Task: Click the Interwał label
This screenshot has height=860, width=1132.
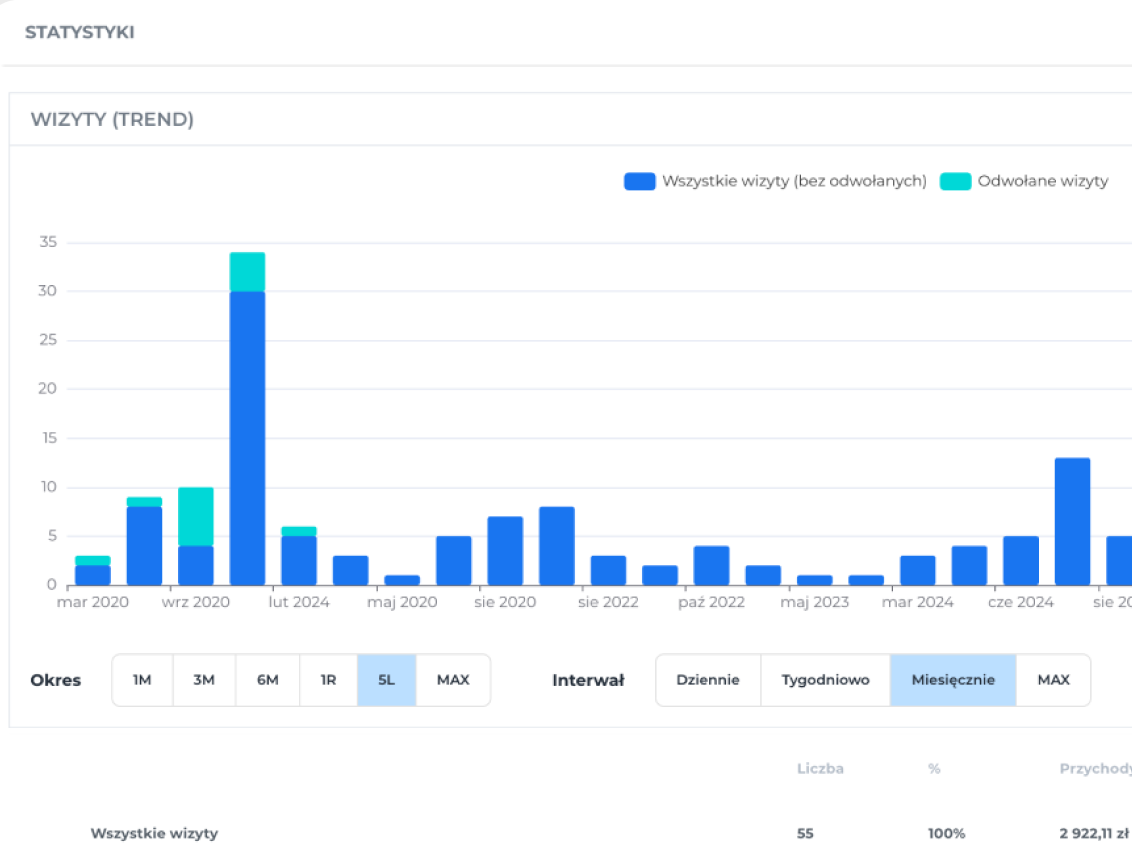Action: pyautogui.click(x=588, y=680)
